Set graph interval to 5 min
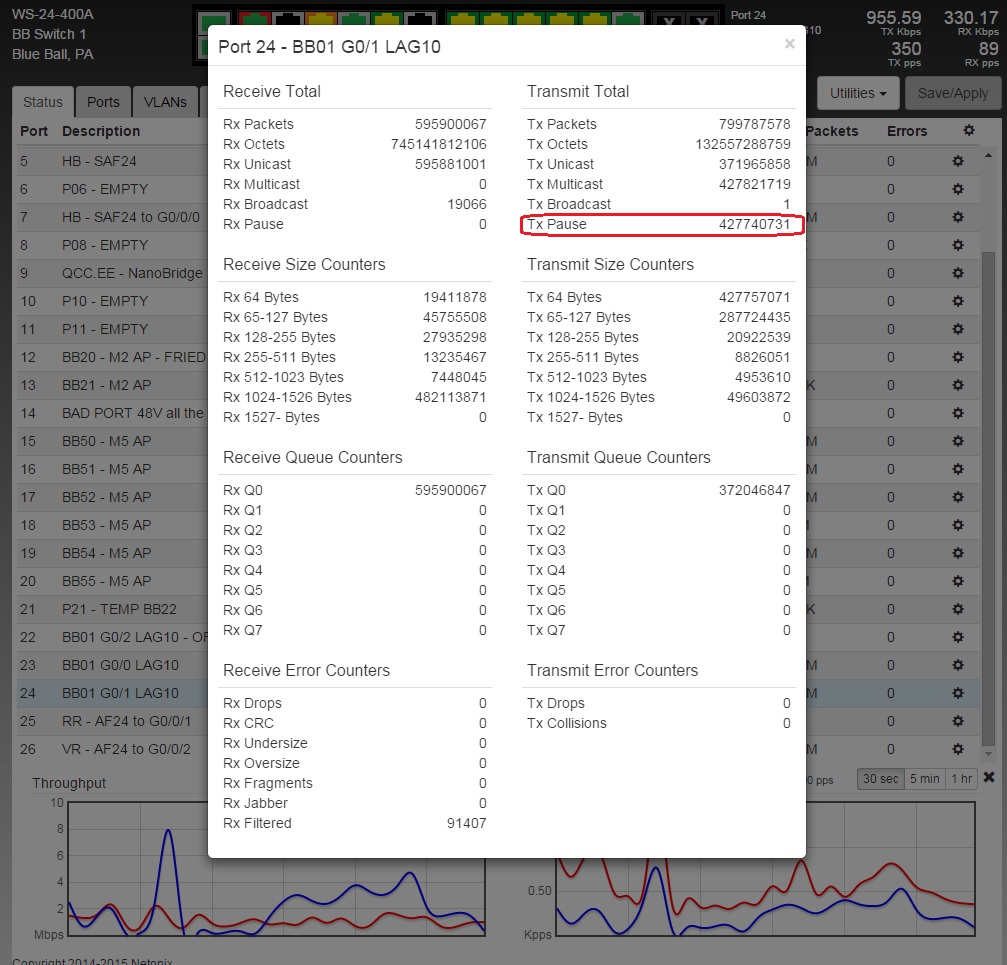The image size is (1007, 965). click(x=923, y=779)
